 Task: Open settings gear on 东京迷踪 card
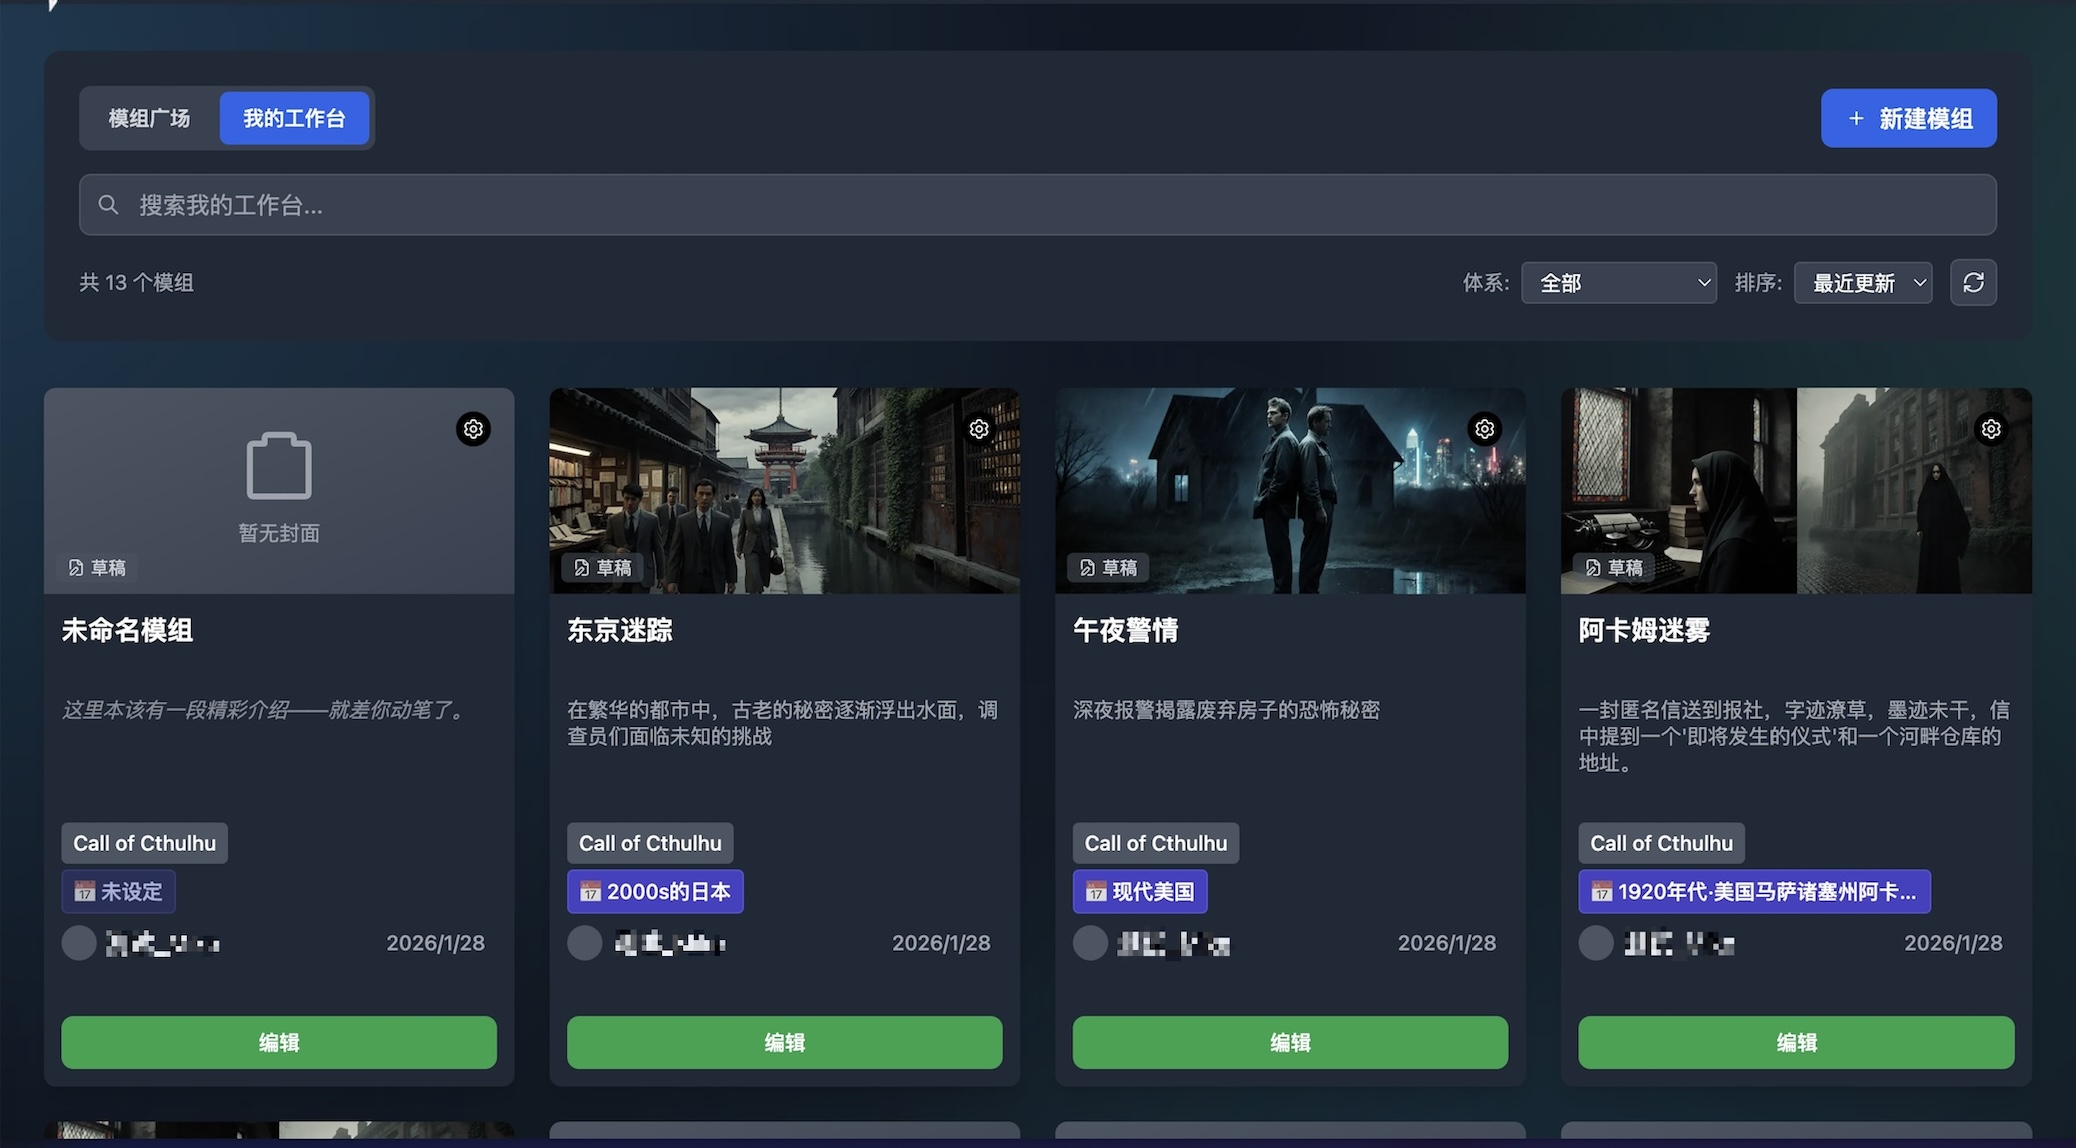click(979, 429)
